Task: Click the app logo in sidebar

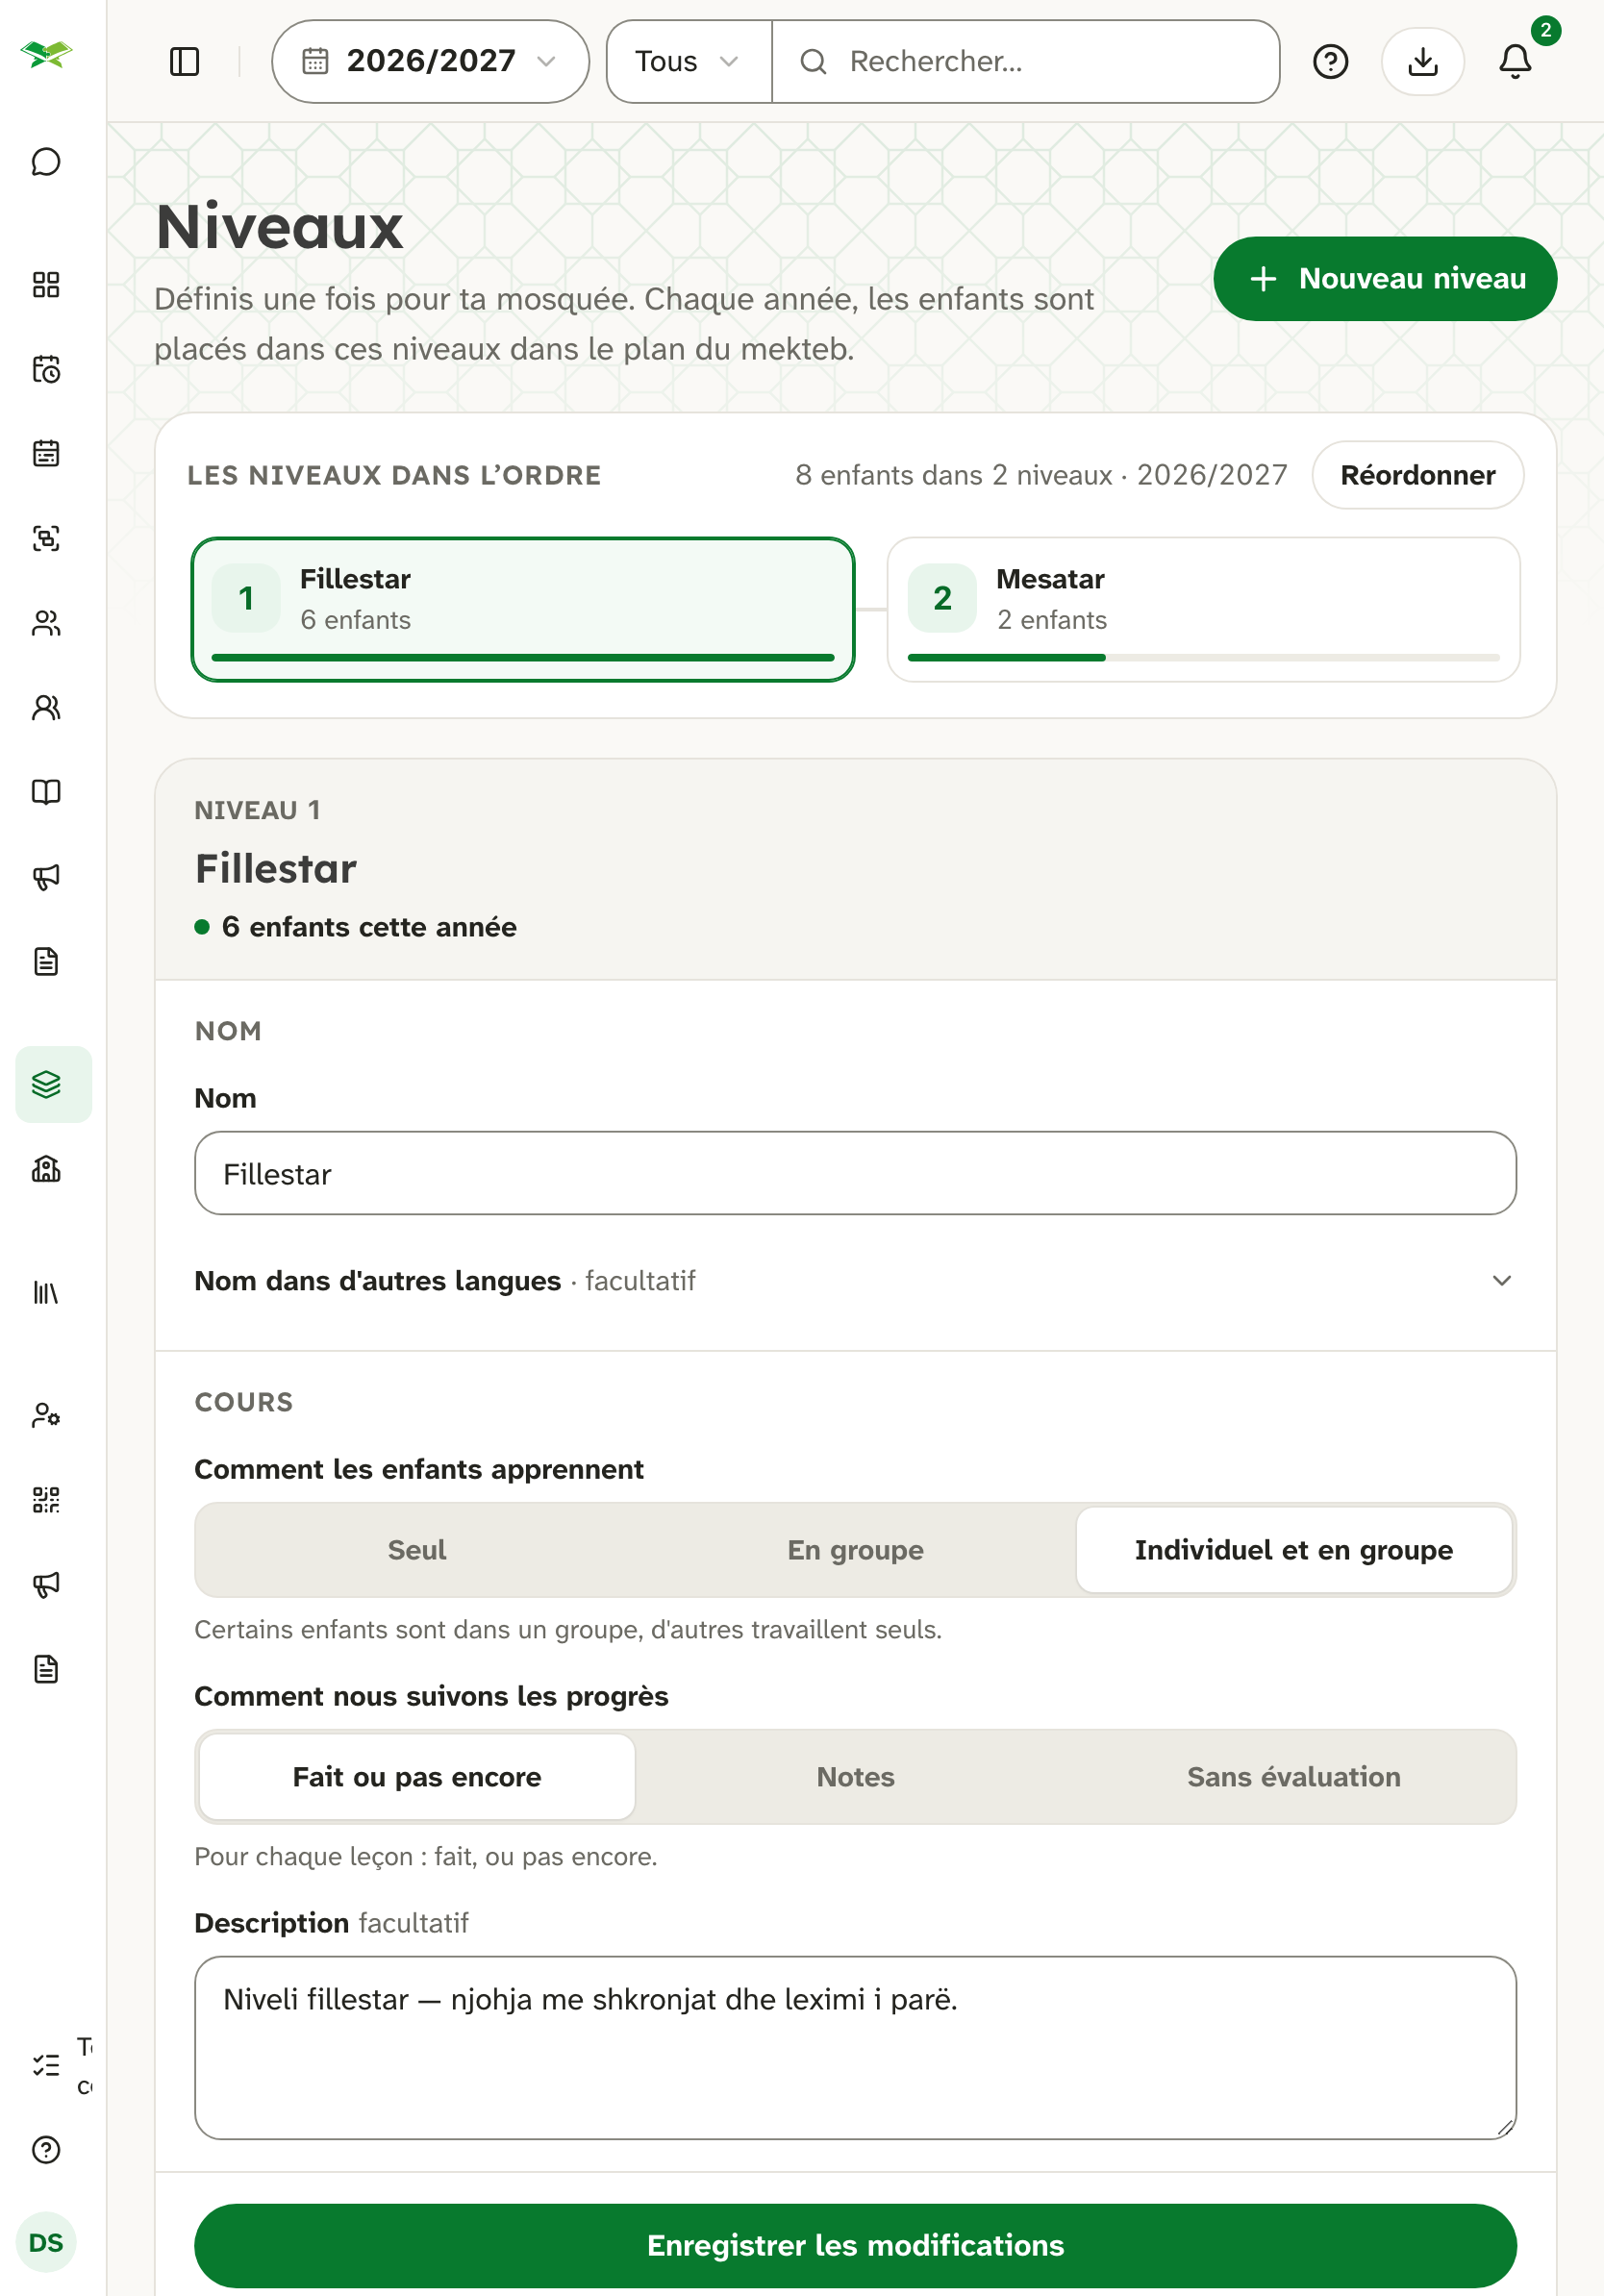Action: pyautogui.click(x=46, y=54)
